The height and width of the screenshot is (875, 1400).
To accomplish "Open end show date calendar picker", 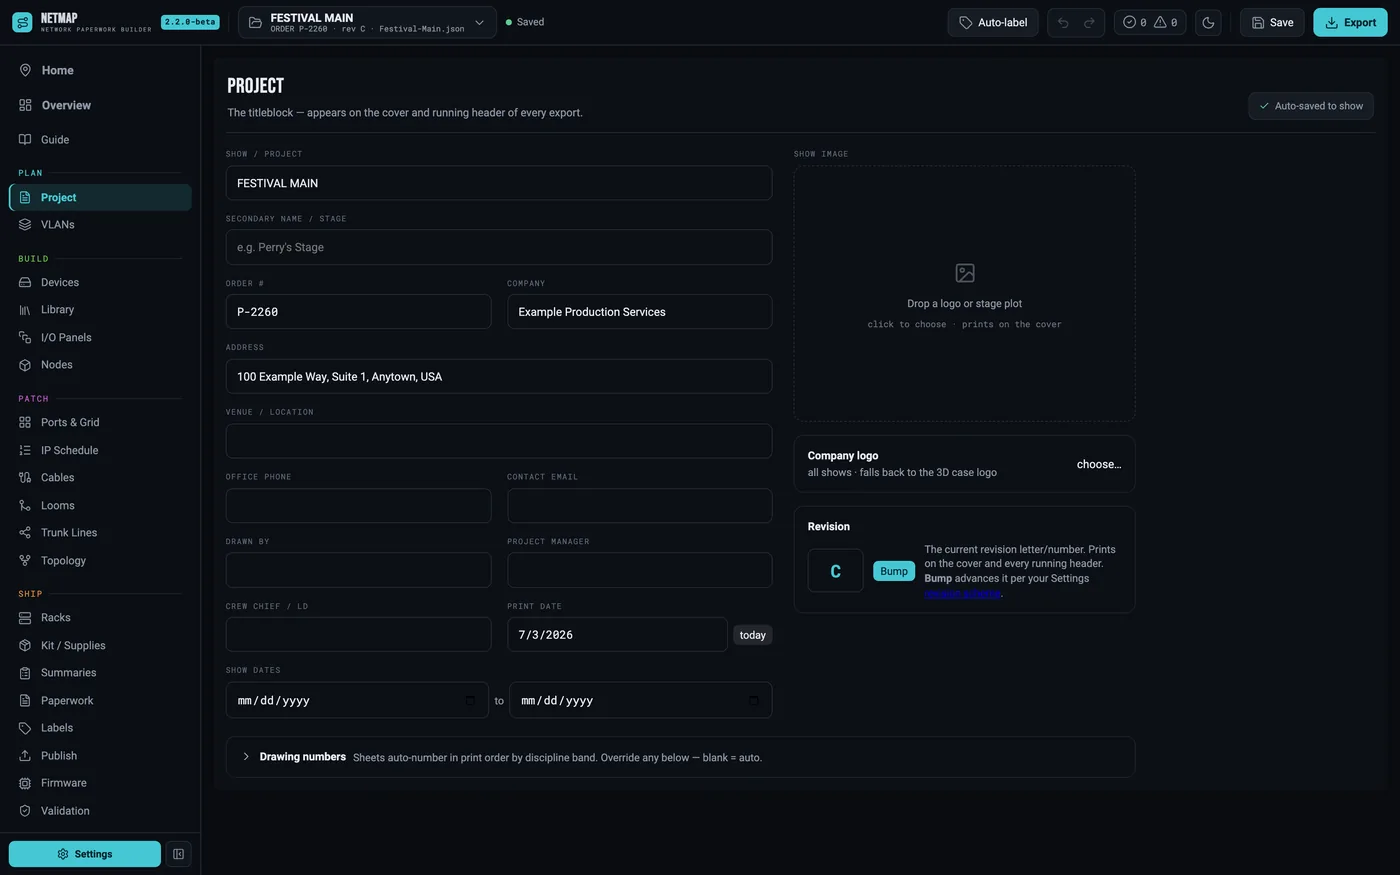I will 753,700.
